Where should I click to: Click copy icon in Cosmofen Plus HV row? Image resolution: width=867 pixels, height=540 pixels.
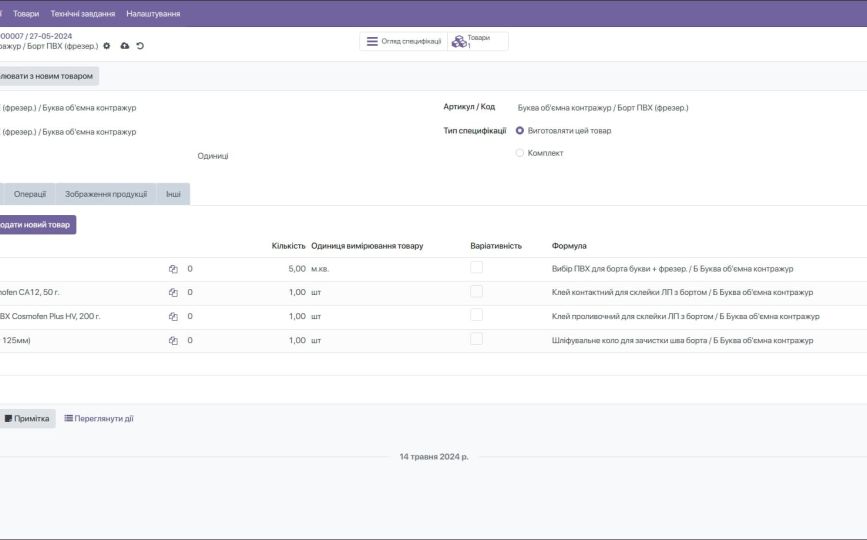click(x=173, y=317)
